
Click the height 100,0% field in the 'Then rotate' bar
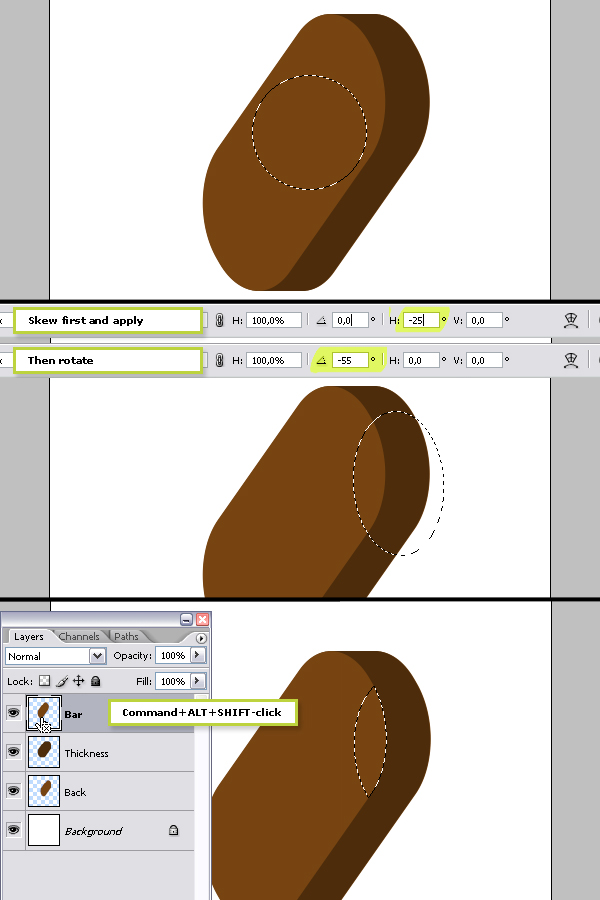coord(274,360)
